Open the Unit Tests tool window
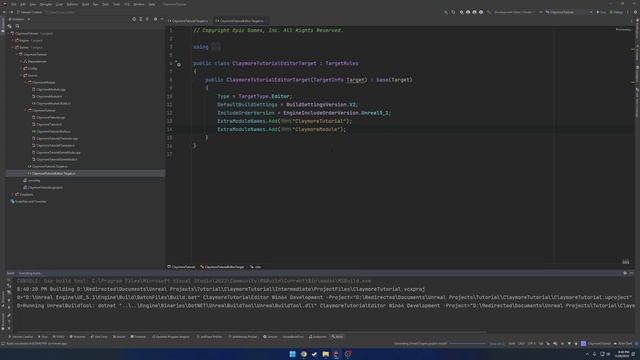 click(99, 337)
